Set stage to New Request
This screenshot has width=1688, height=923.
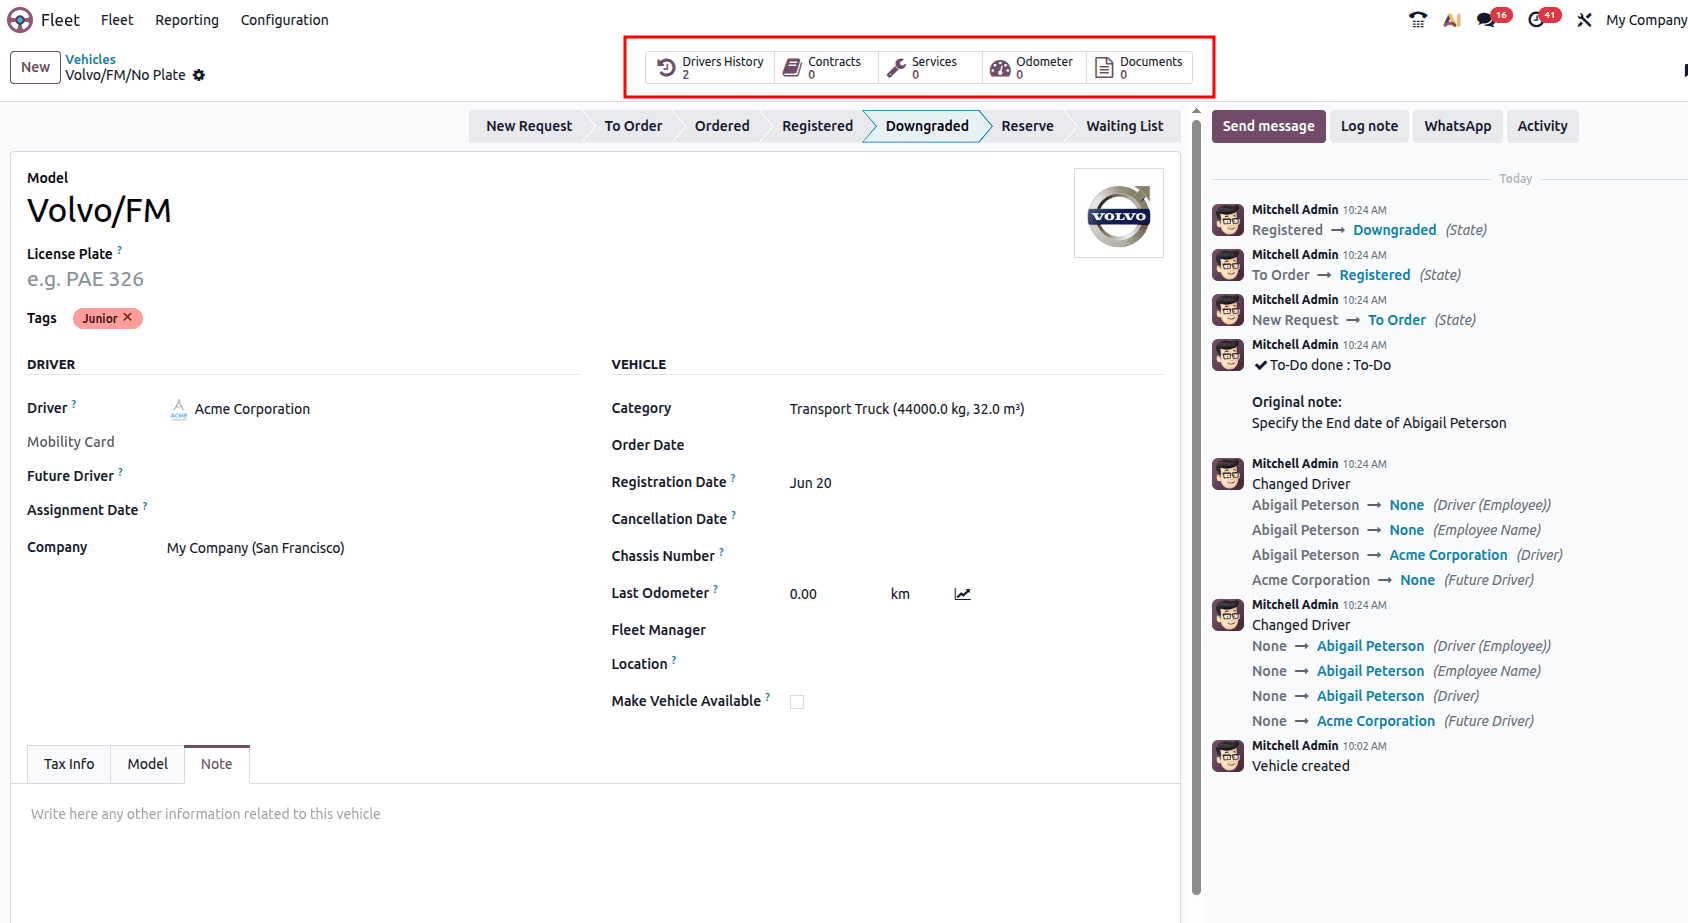529,126
